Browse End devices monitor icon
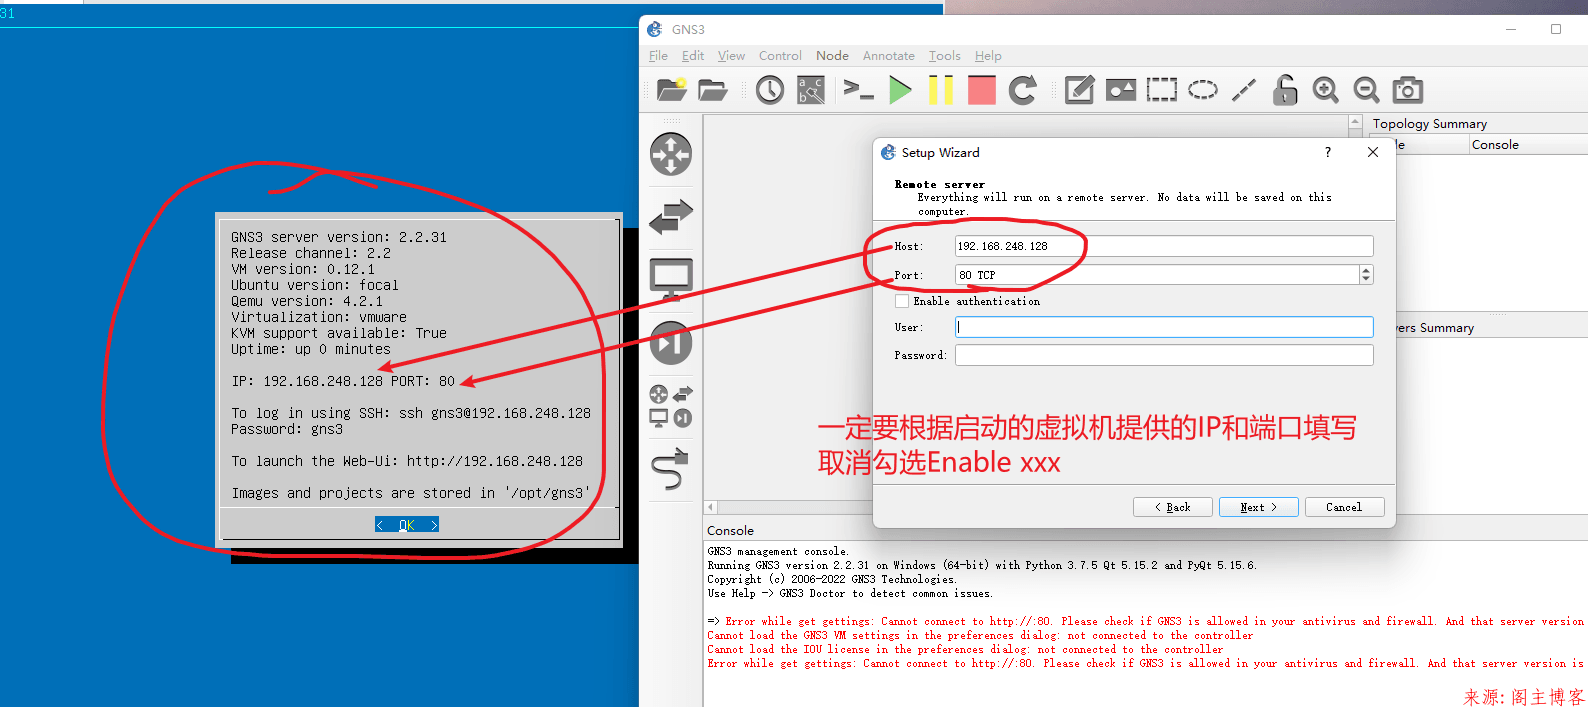 (x=671, y=279)
